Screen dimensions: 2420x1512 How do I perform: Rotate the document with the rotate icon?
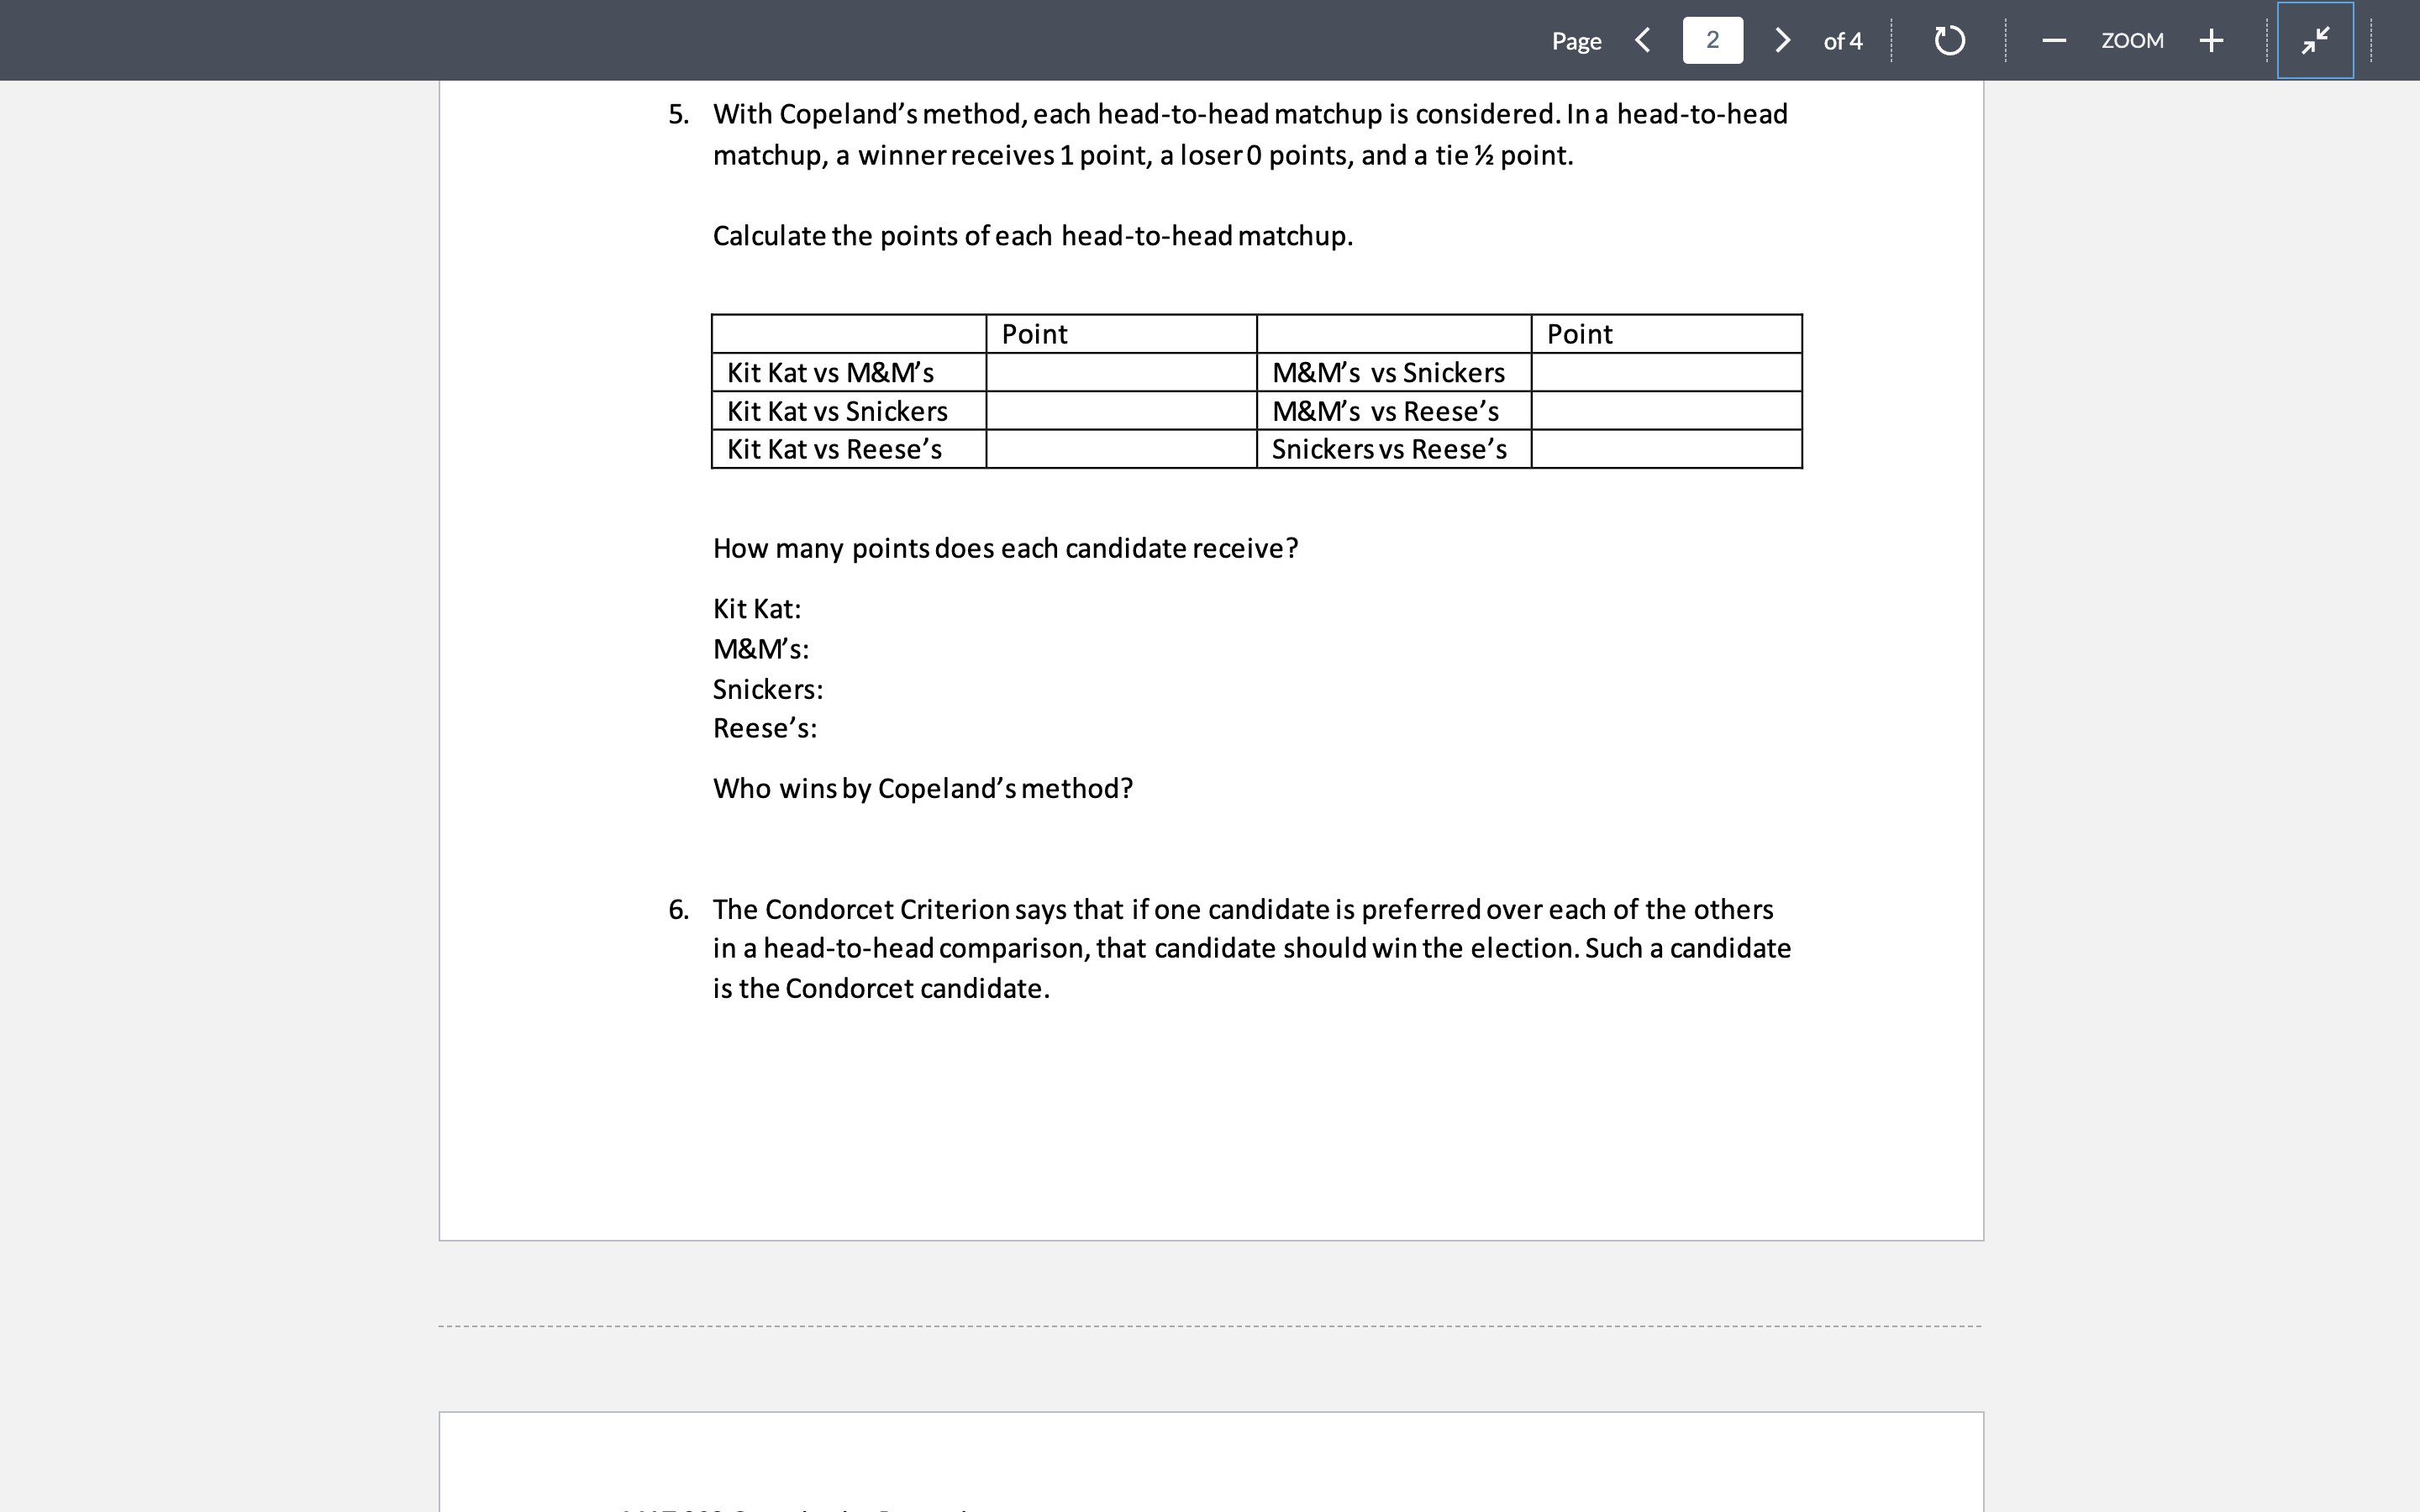point(1949,40)
